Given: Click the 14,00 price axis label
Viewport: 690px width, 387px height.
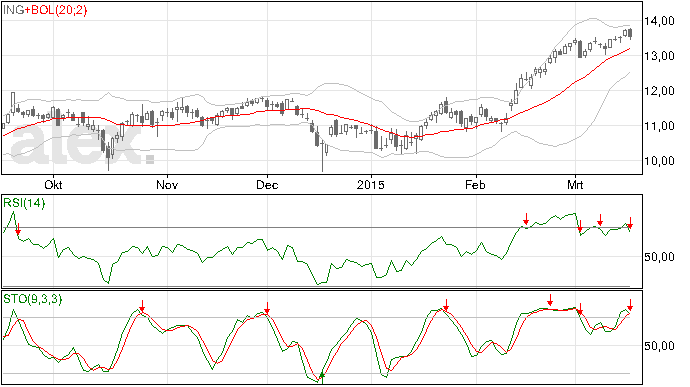Looking at the screenshot, I should point(659,21).
